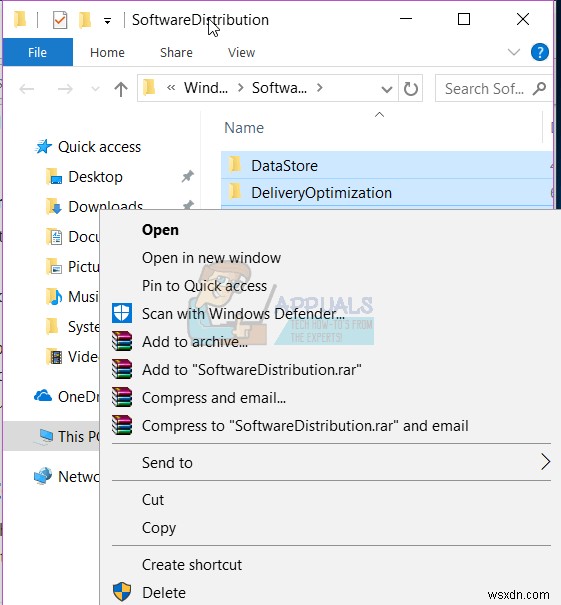
Task: Choose Compress and email... entry
Action: click(214, 398)
